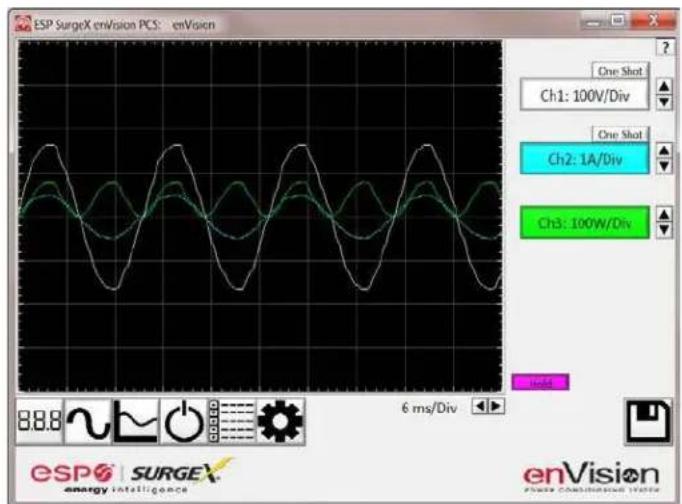Decrease the time base with the left arrow
This screenshot has height=504, width=682.
point(480,406)
